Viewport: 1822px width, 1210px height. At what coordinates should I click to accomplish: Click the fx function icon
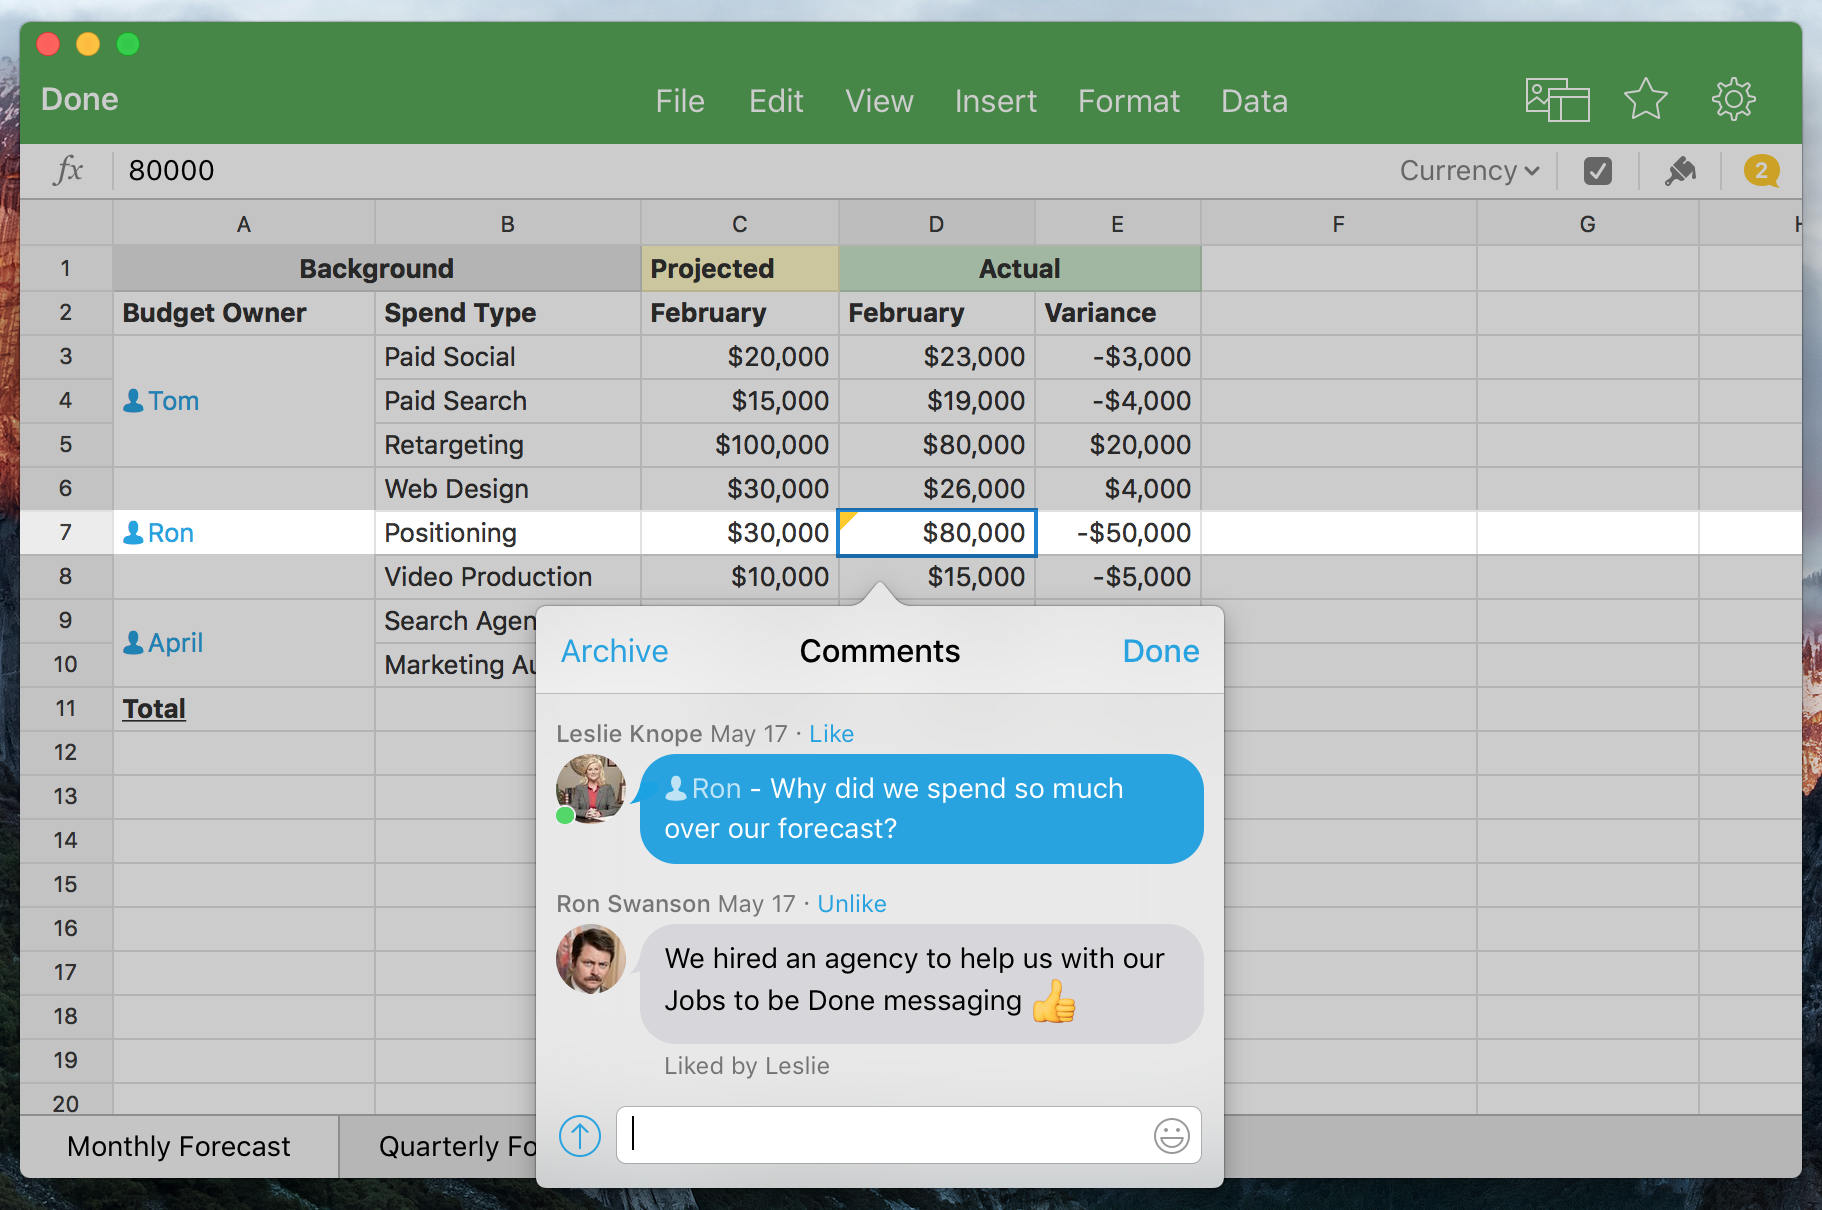pos(68,170)
